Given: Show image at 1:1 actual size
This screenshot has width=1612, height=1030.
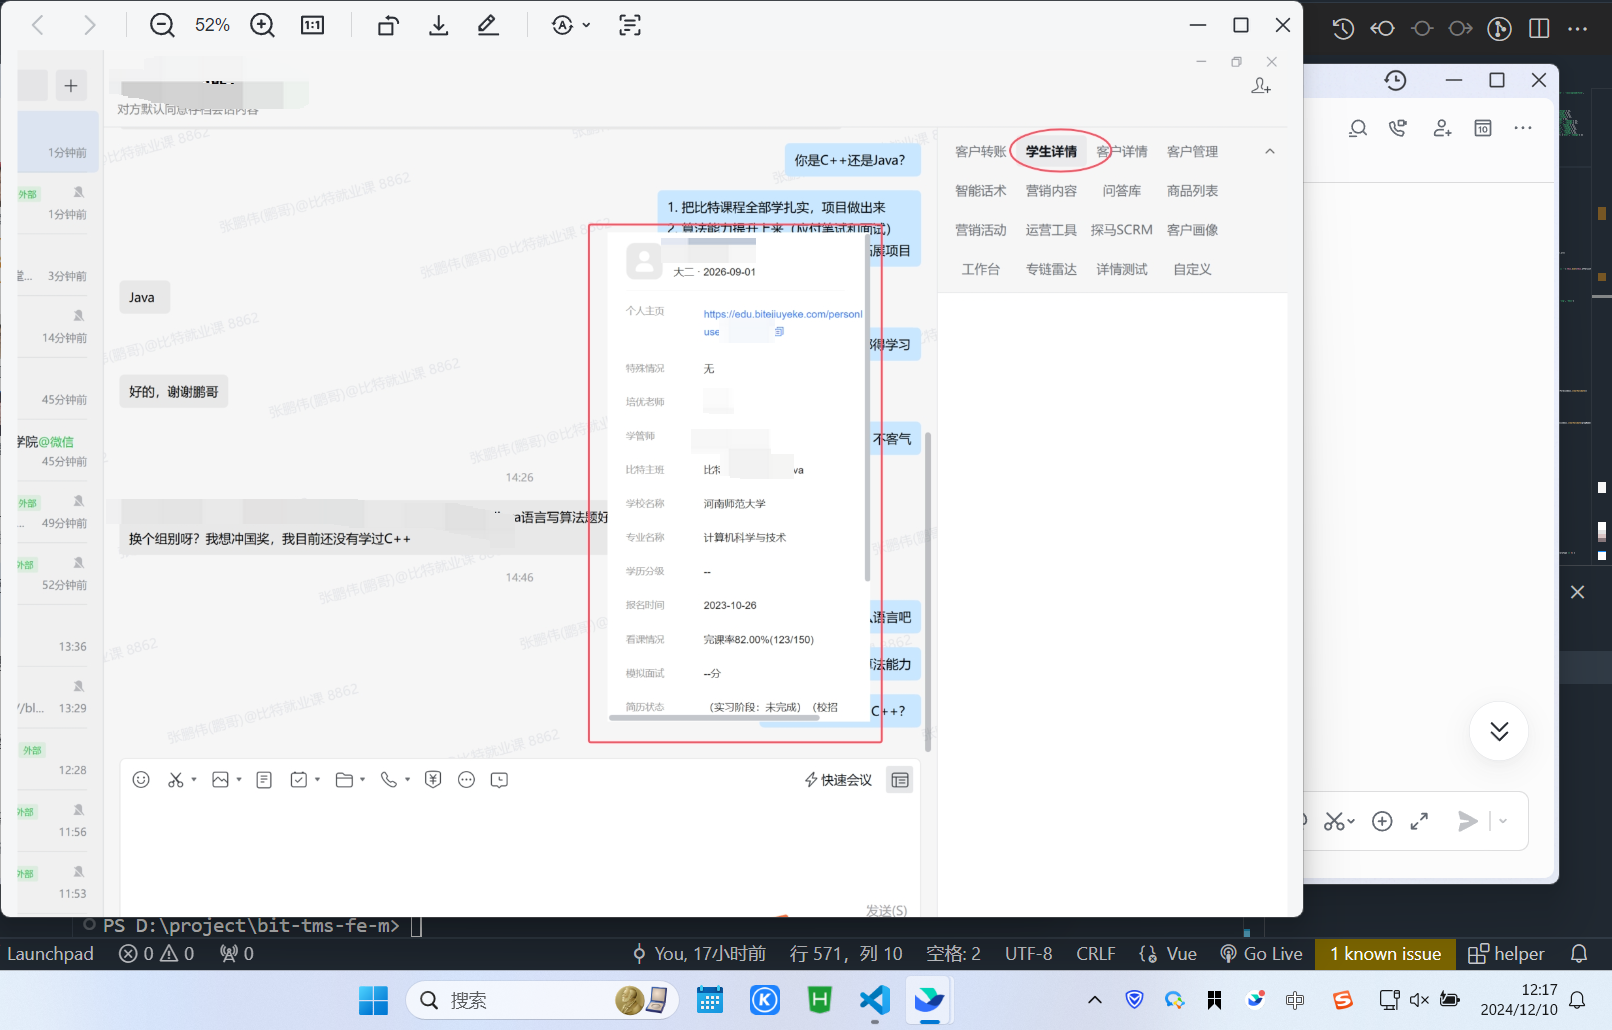Looking at the screenshot, I should coord(312,25).
